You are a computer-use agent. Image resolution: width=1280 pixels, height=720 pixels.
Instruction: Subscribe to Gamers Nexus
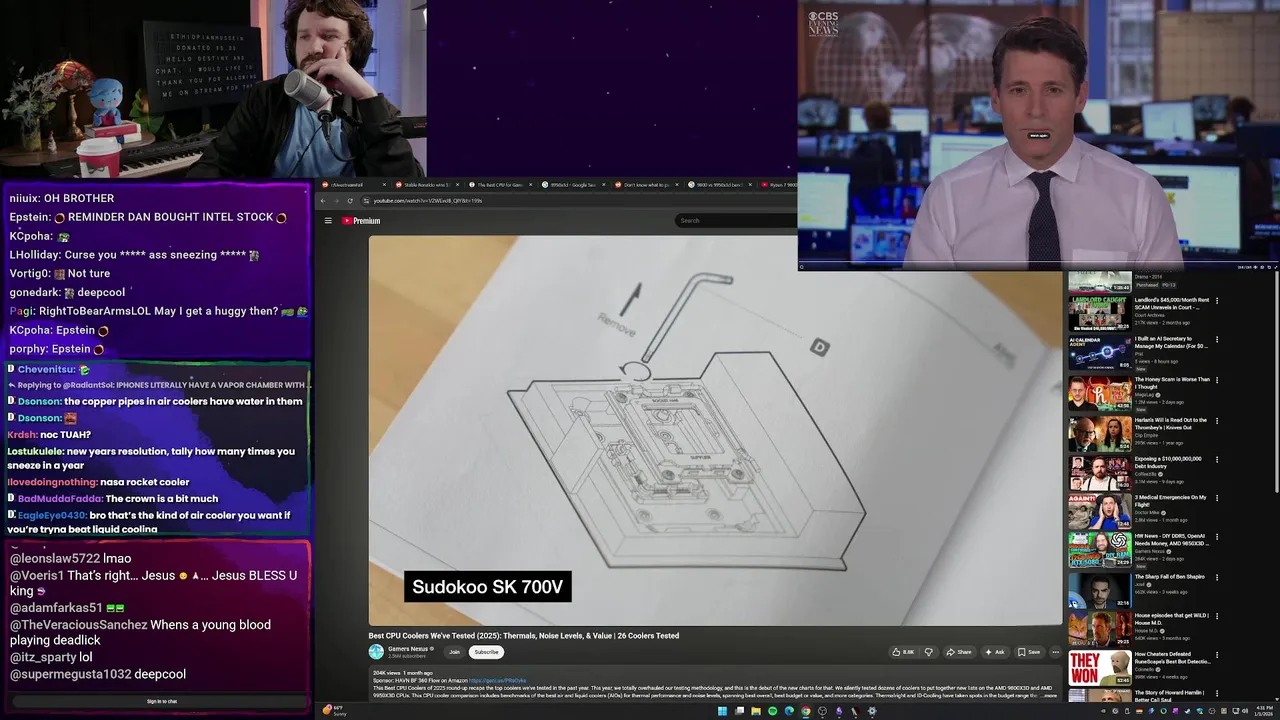pyautogui.click(x=486, y=652)
